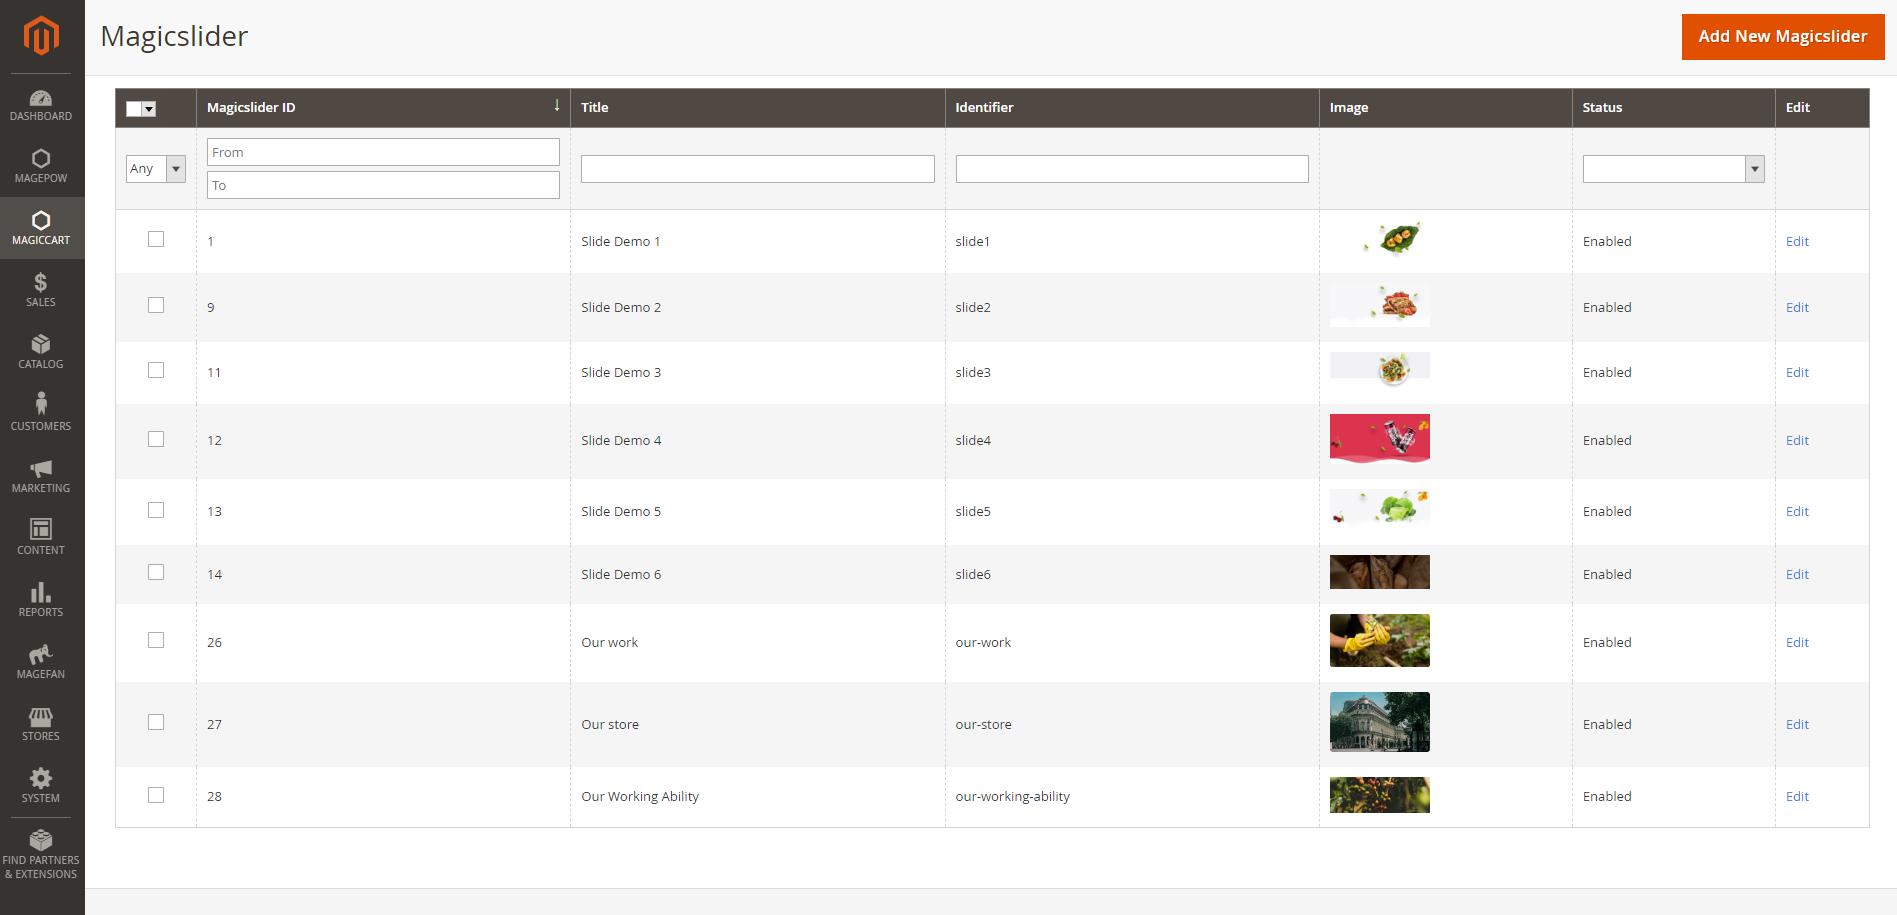Tick the checkbox for Slide Demo 1
This screenshot has width=1897, height=915.
tap(156, 239)
